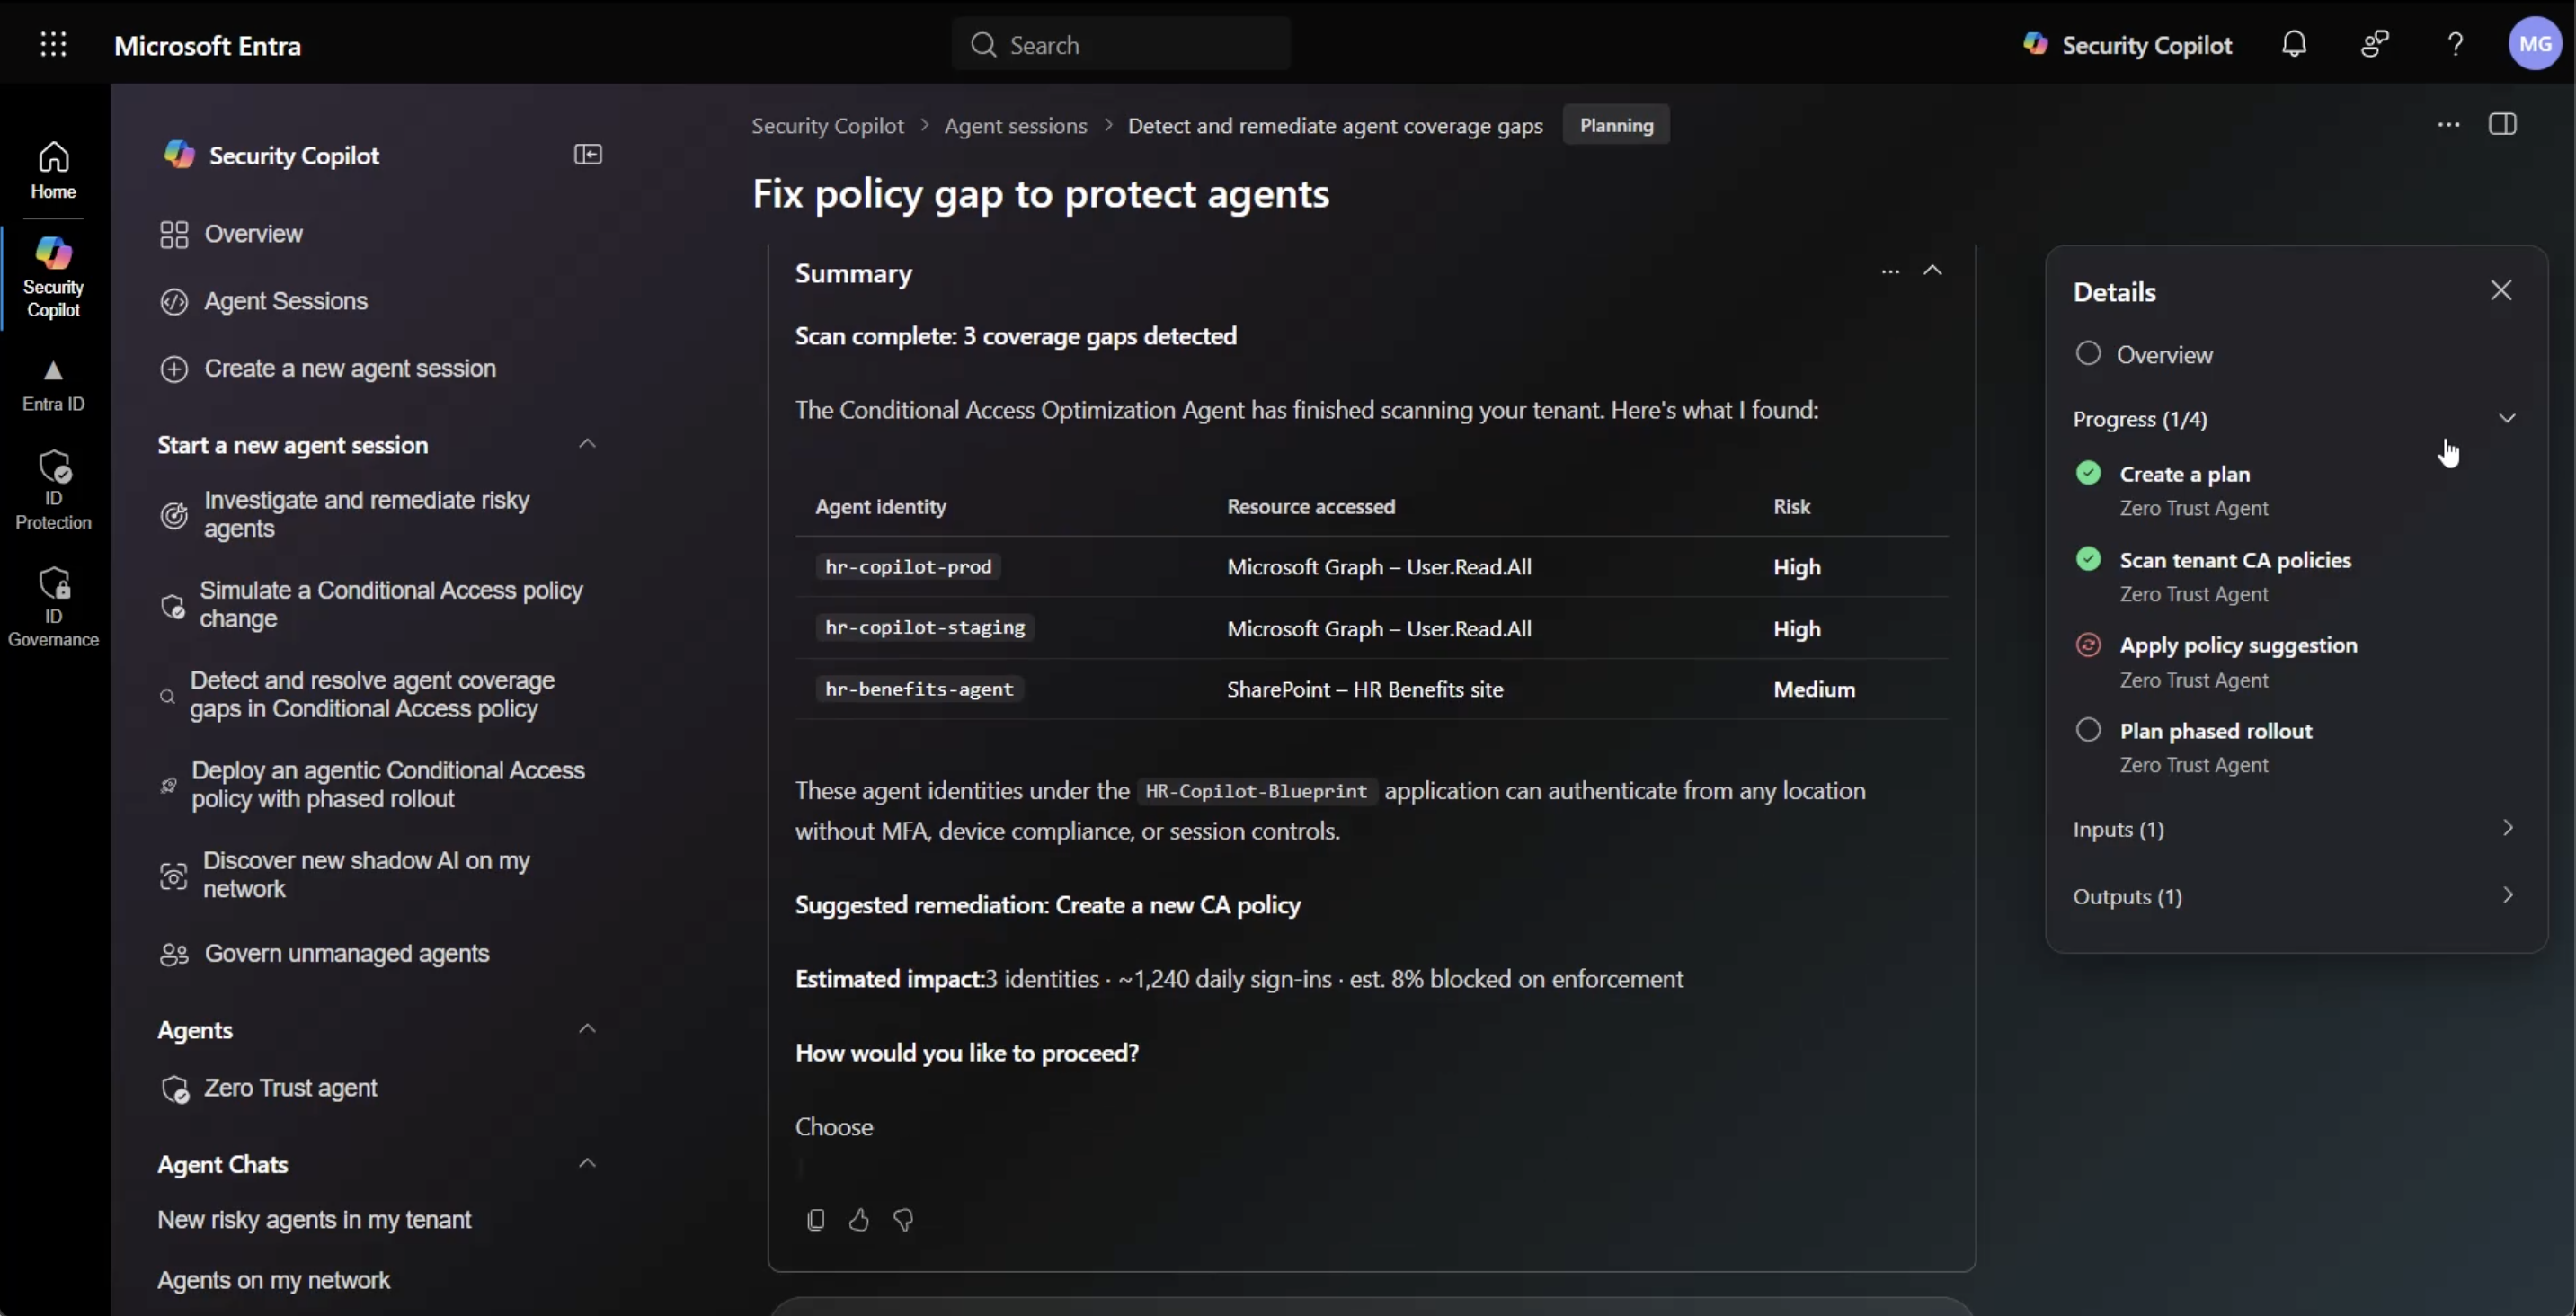The height and width of the screenshot is (1316, 2576).
Task: Open the MG account avatar
Action: click(x=2535, y=44)
